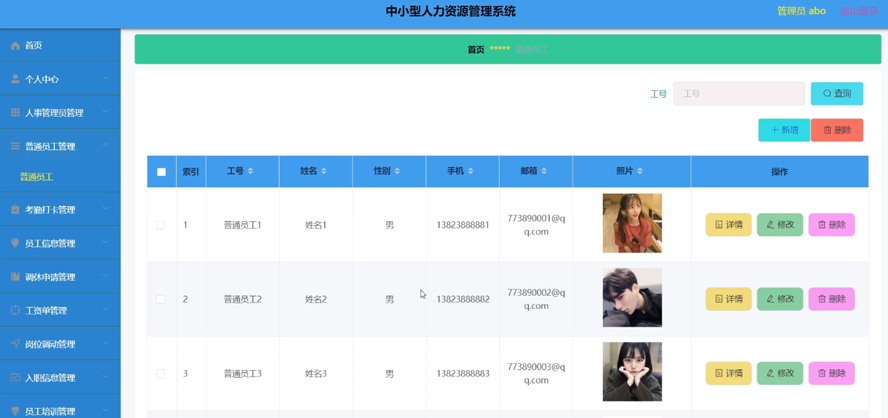Check the checkbox for row 1 普通员工1
The width and height of the screenshot is (888, 418).
[160, 225]
